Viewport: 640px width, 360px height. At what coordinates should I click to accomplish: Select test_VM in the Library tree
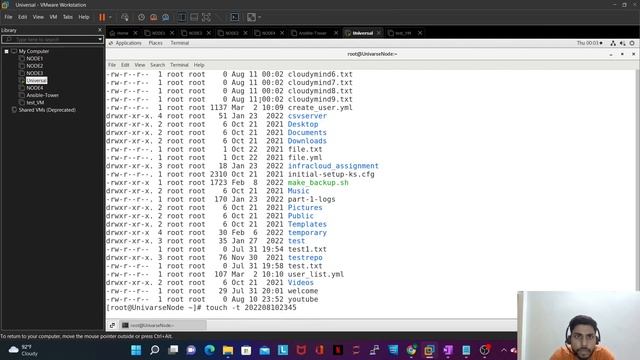[35, 102]
